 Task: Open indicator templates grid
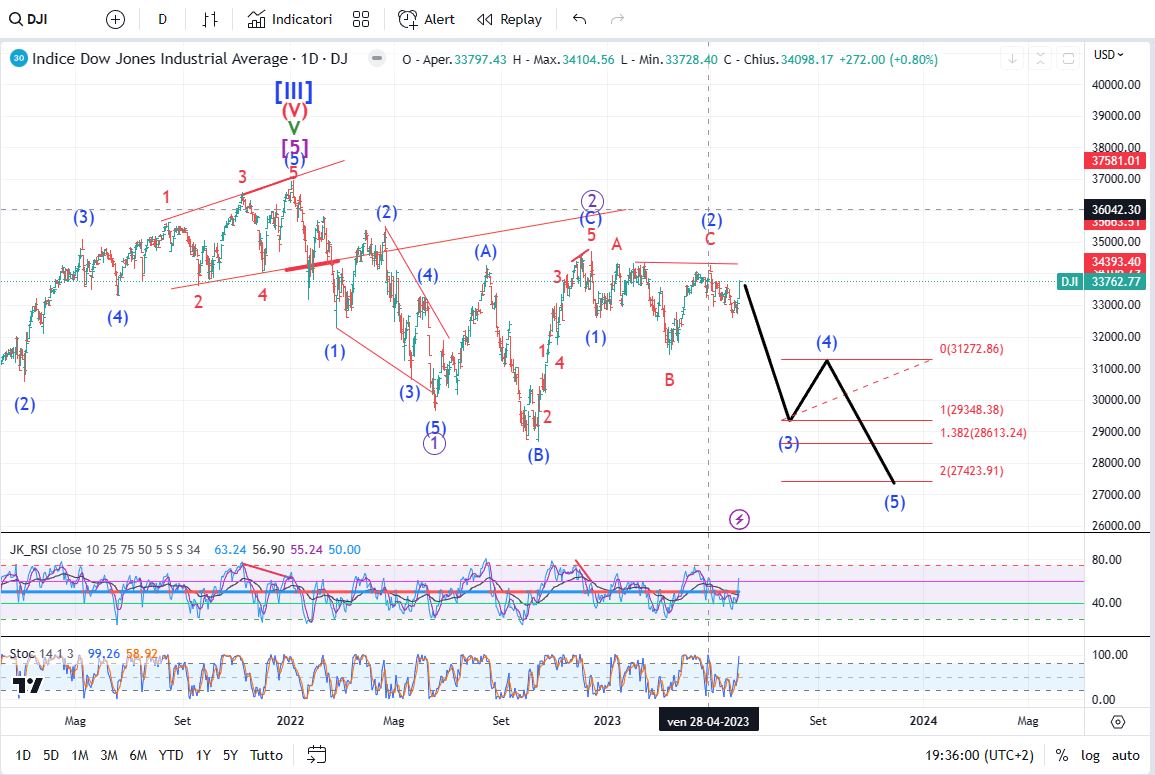tap(361, 19)
